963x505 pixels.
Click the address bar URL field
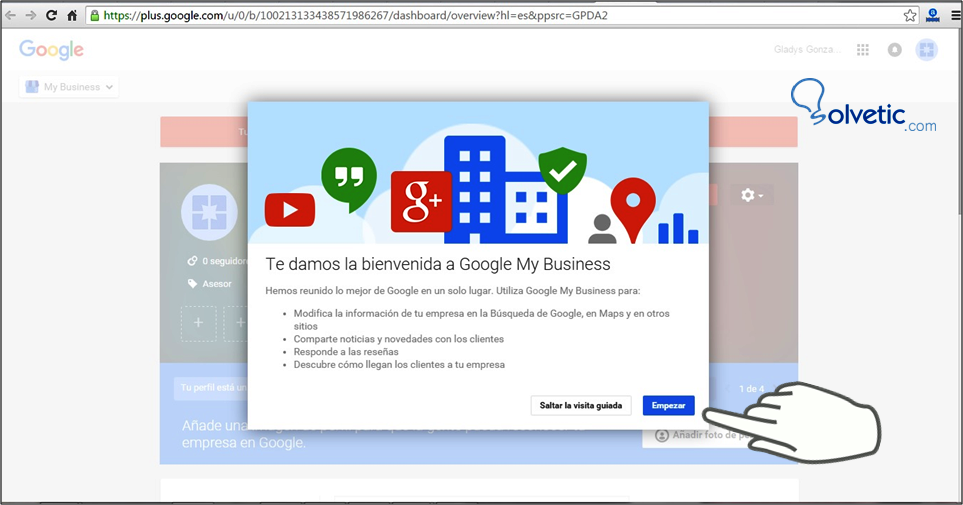pos(502,15)
